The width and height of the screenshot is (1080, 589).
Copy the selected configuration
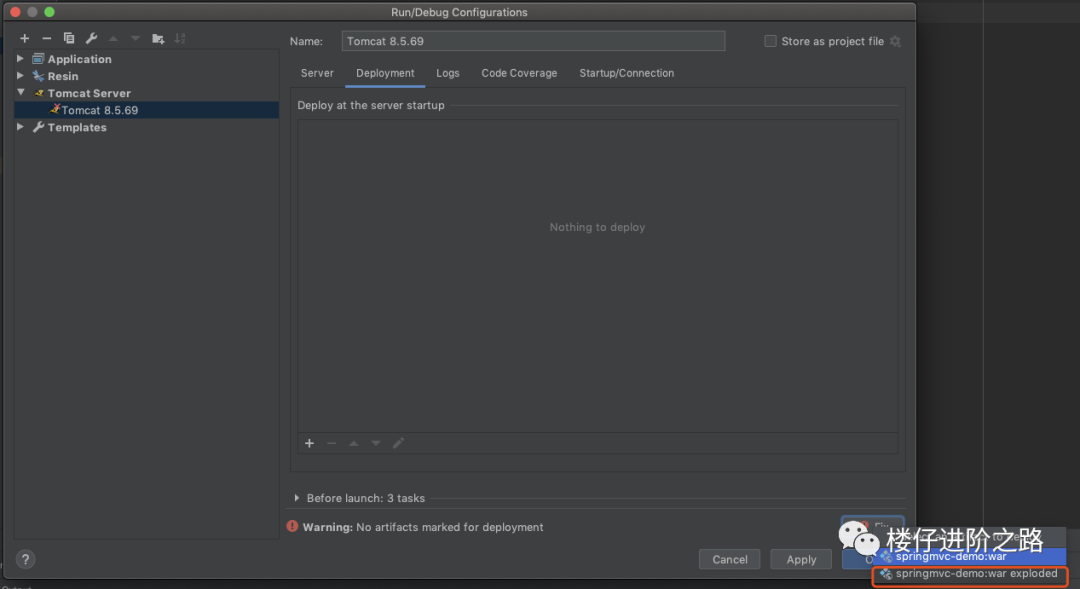[x=69, y=39]
